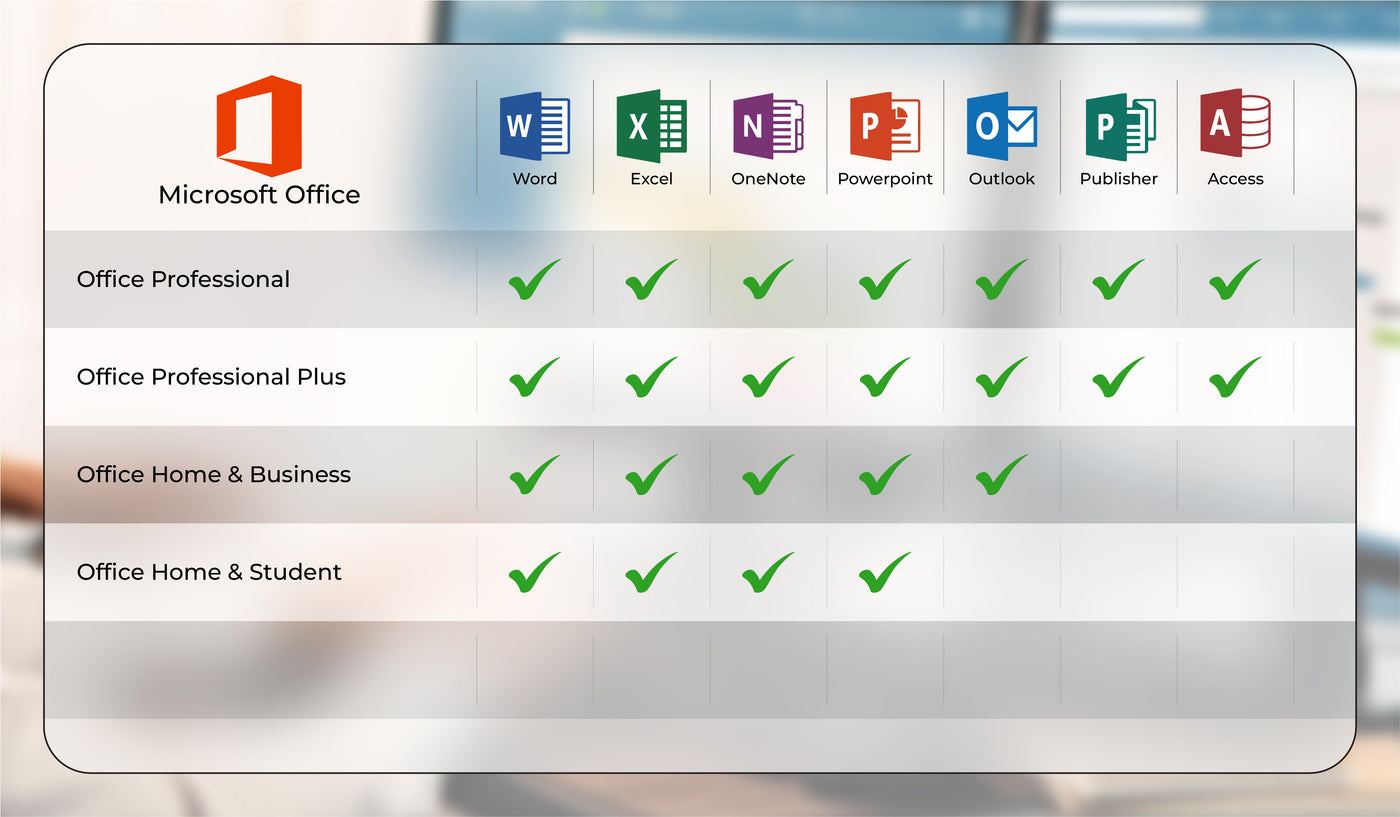The image size is (1400, 817).
Task: Click the Powerpoint checkmark for Home & Student
Action: coord(885,572)
